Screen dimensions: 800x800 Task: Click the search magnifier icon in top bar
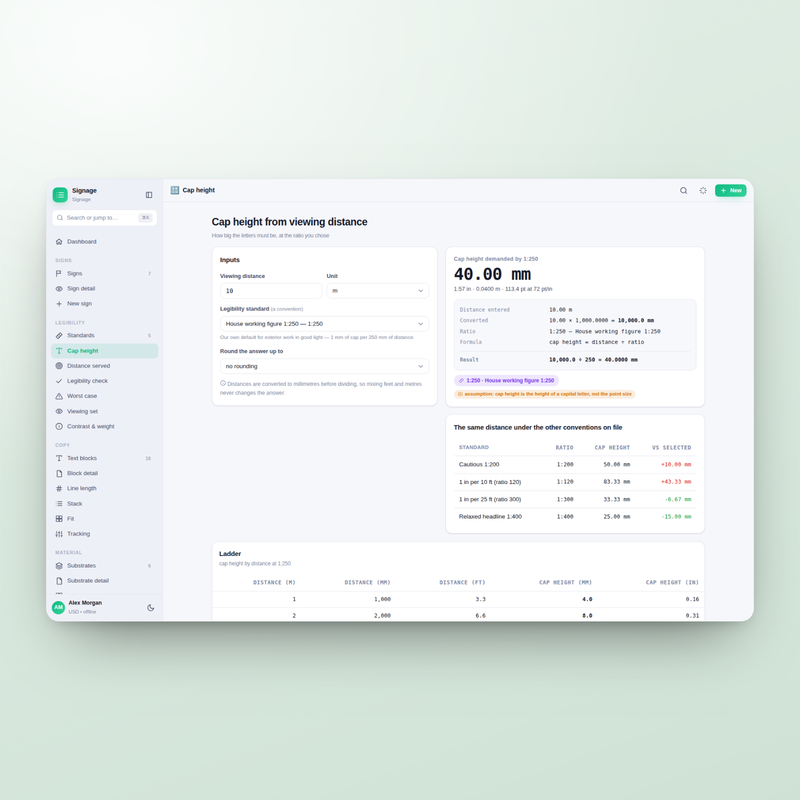click(x=683, y=190)
